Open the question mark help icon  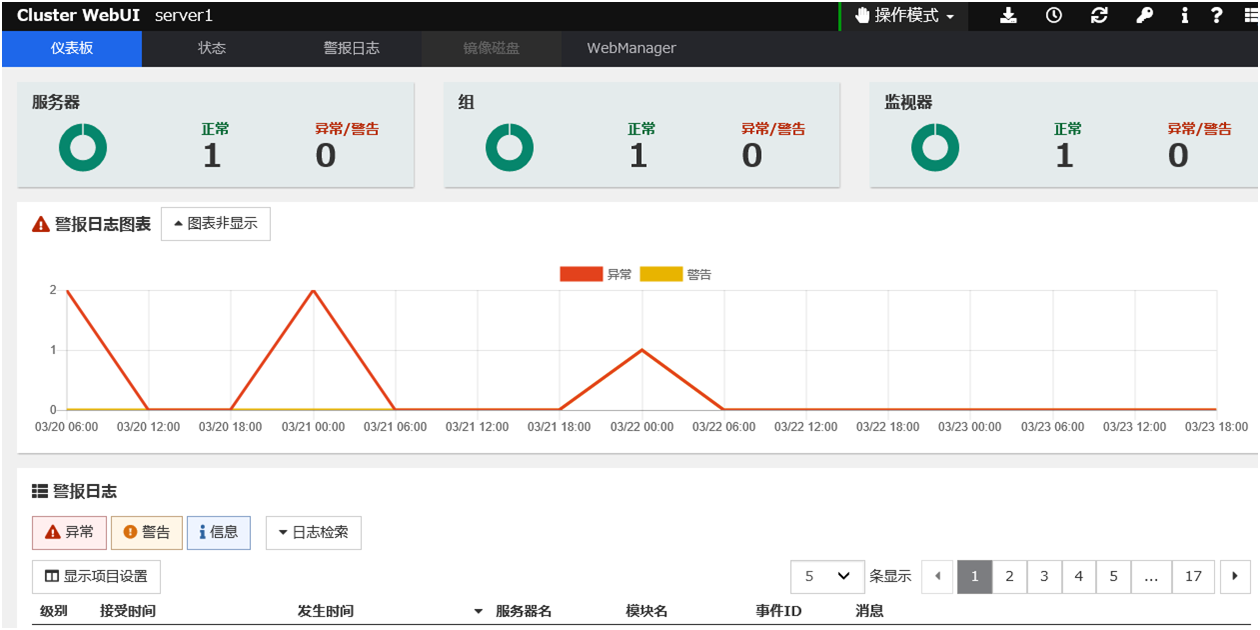click(x=1216, y=16)
